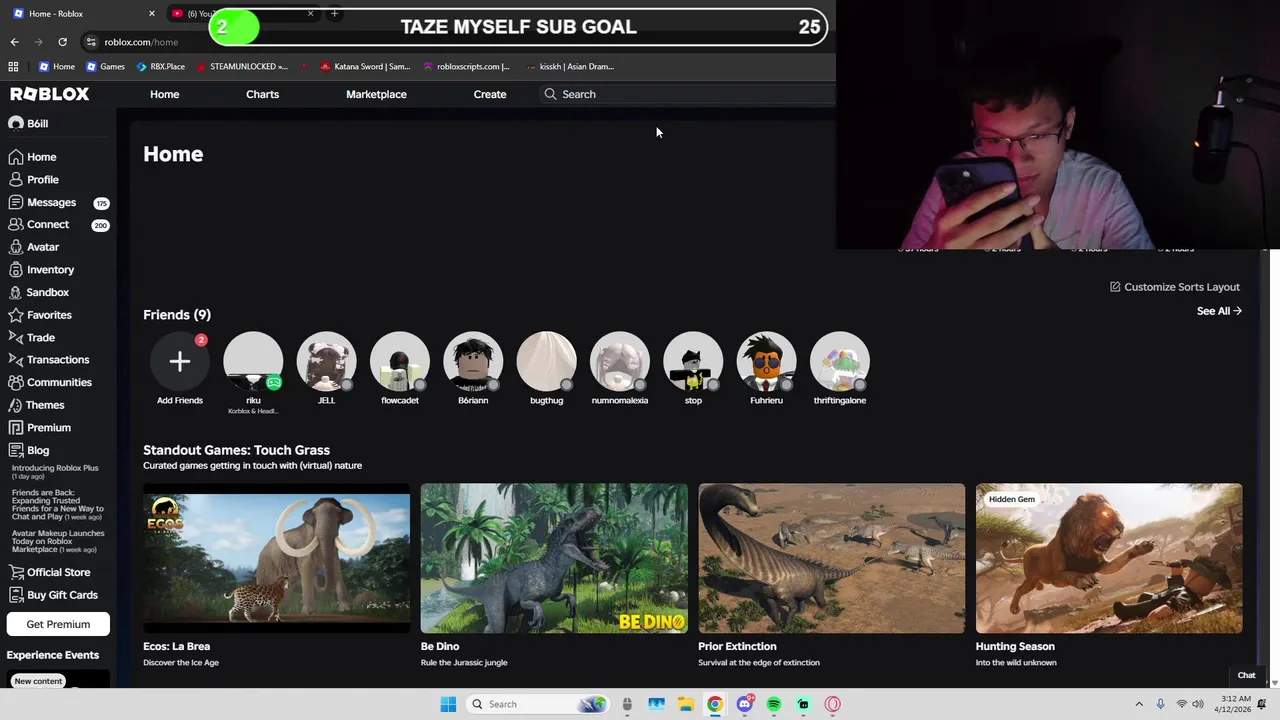The image size is (1280, 720).
Task: Open Transactions in the sidebar
Action: coord(49,360)
